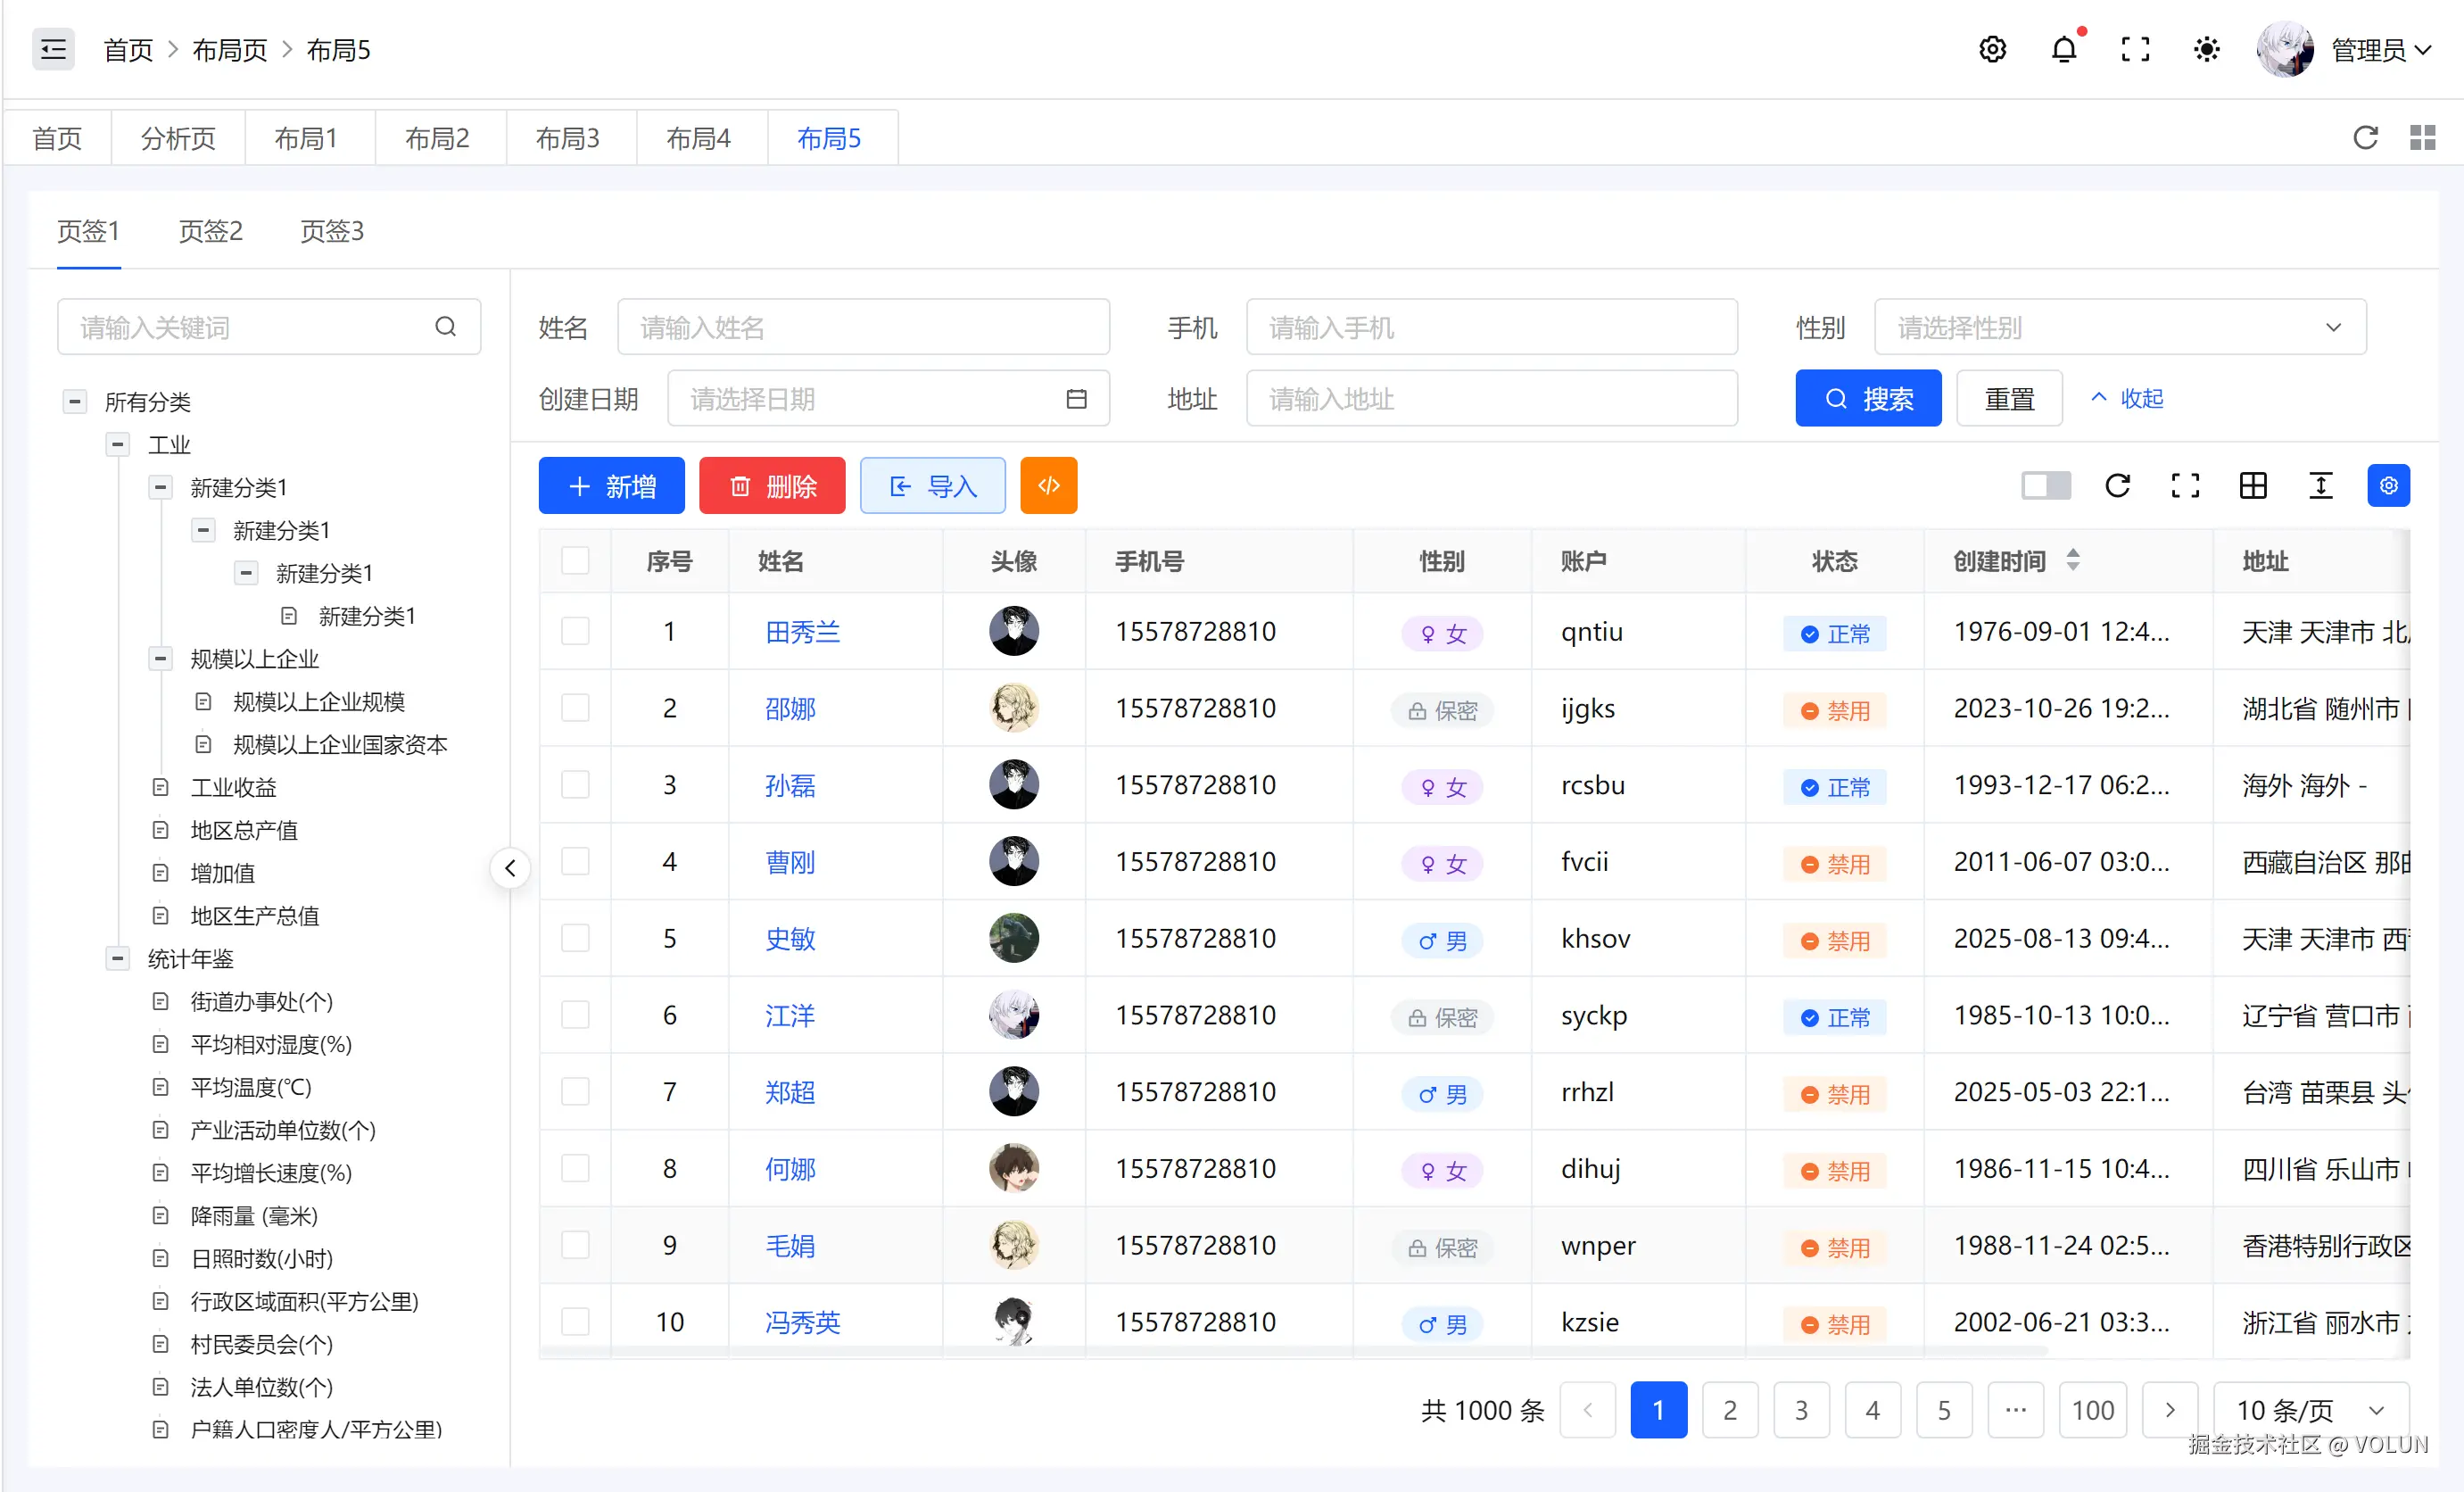
Task: Click the orange code view button
Action: pos(1048,486)
